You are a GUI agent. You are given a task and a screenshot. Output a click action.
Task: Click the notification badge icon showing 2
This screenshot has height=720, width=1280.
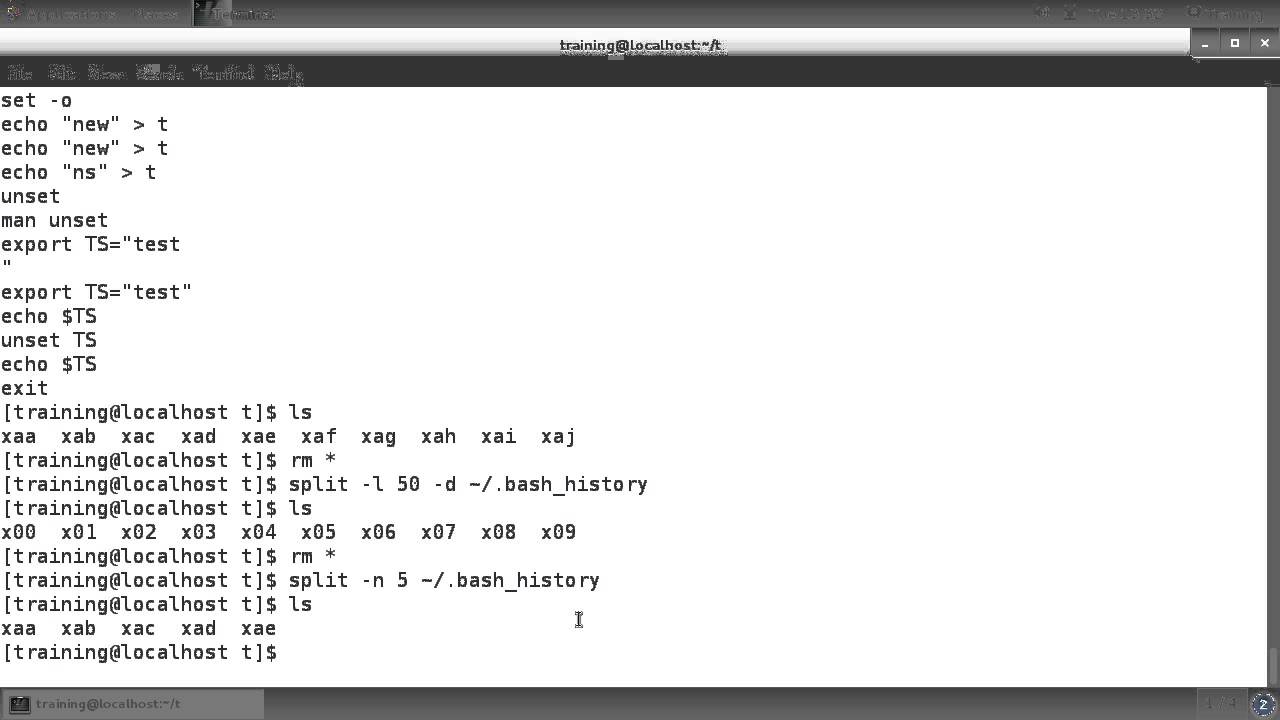(1263, 705)
